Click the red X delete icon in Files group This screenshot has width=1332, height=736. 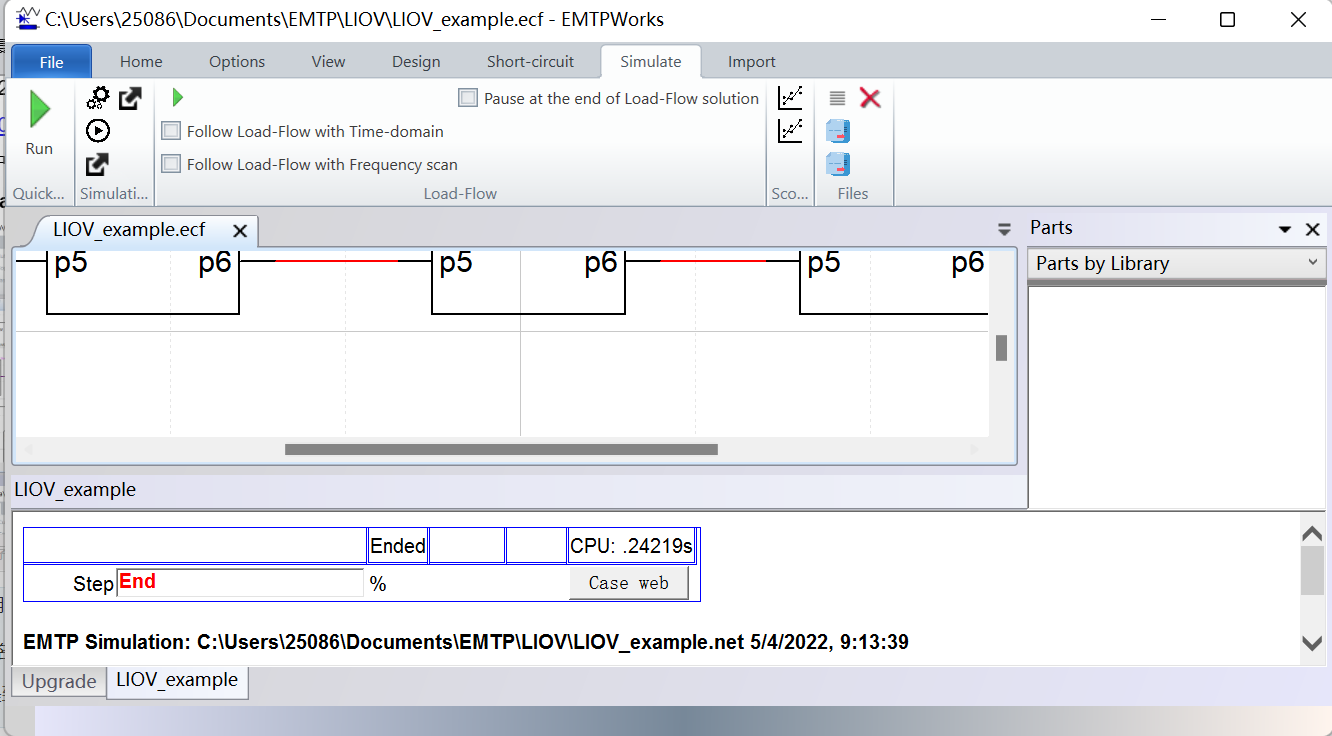[x=869, y=97]
